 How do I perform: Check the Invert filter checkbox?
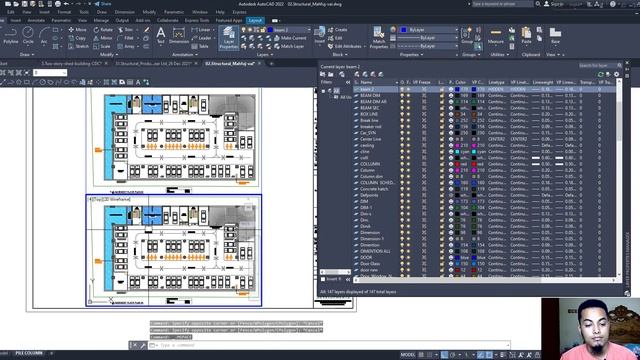323,279
